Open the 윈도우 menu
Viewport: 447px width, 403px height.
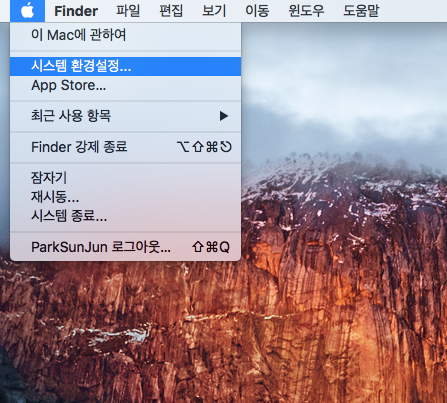(x=306, y=11)
